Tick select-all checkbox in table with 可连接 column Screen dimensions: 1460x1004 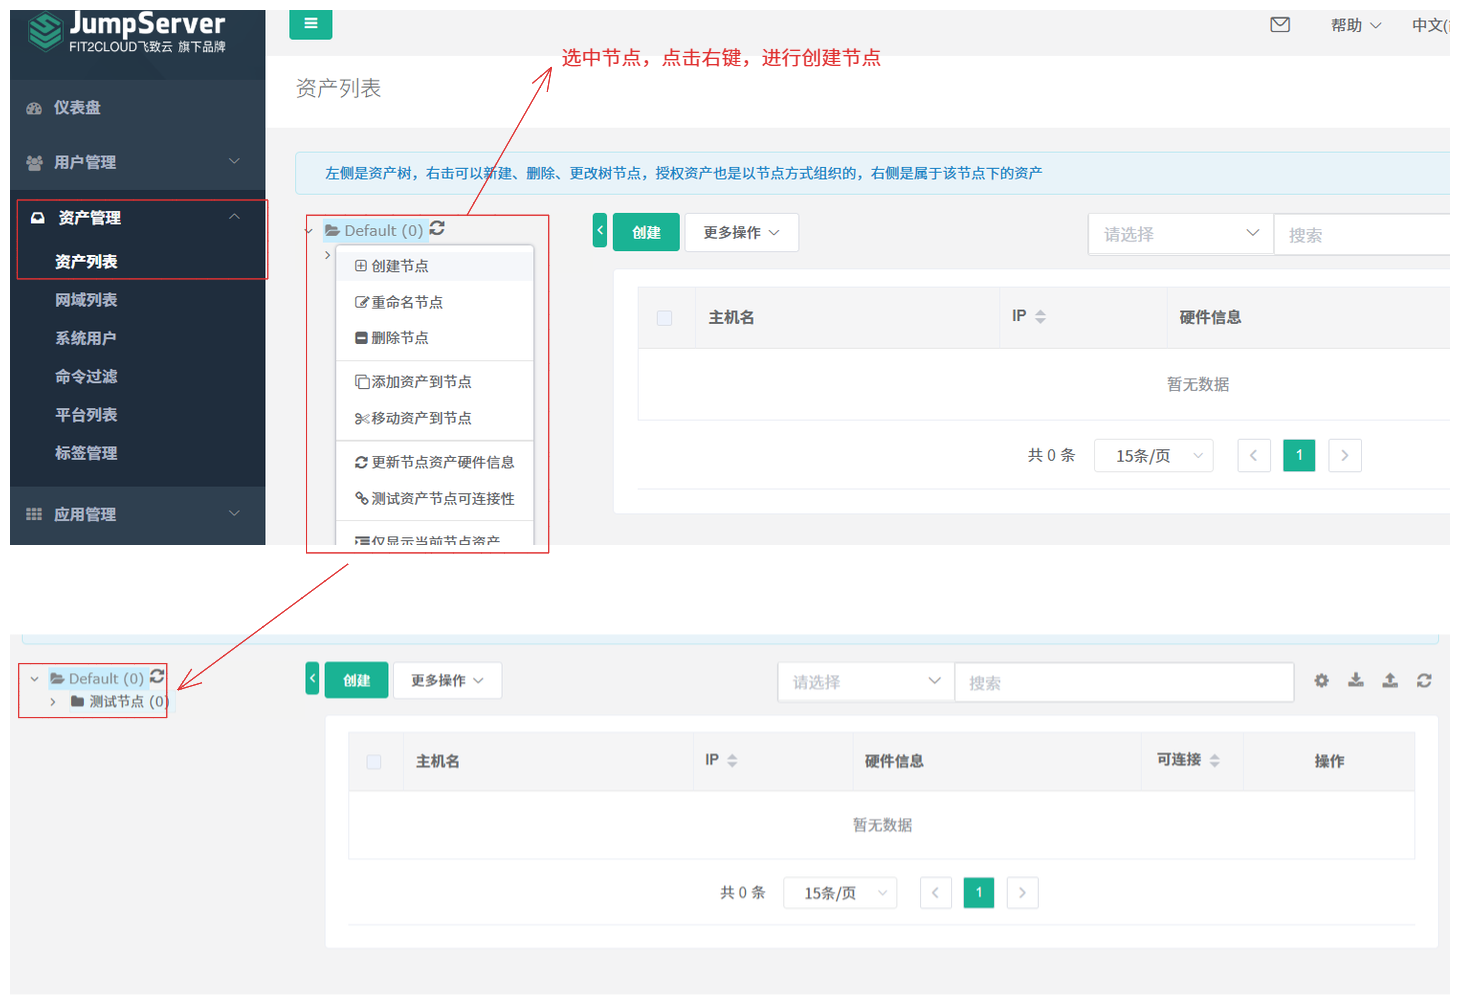pos(374,762)
